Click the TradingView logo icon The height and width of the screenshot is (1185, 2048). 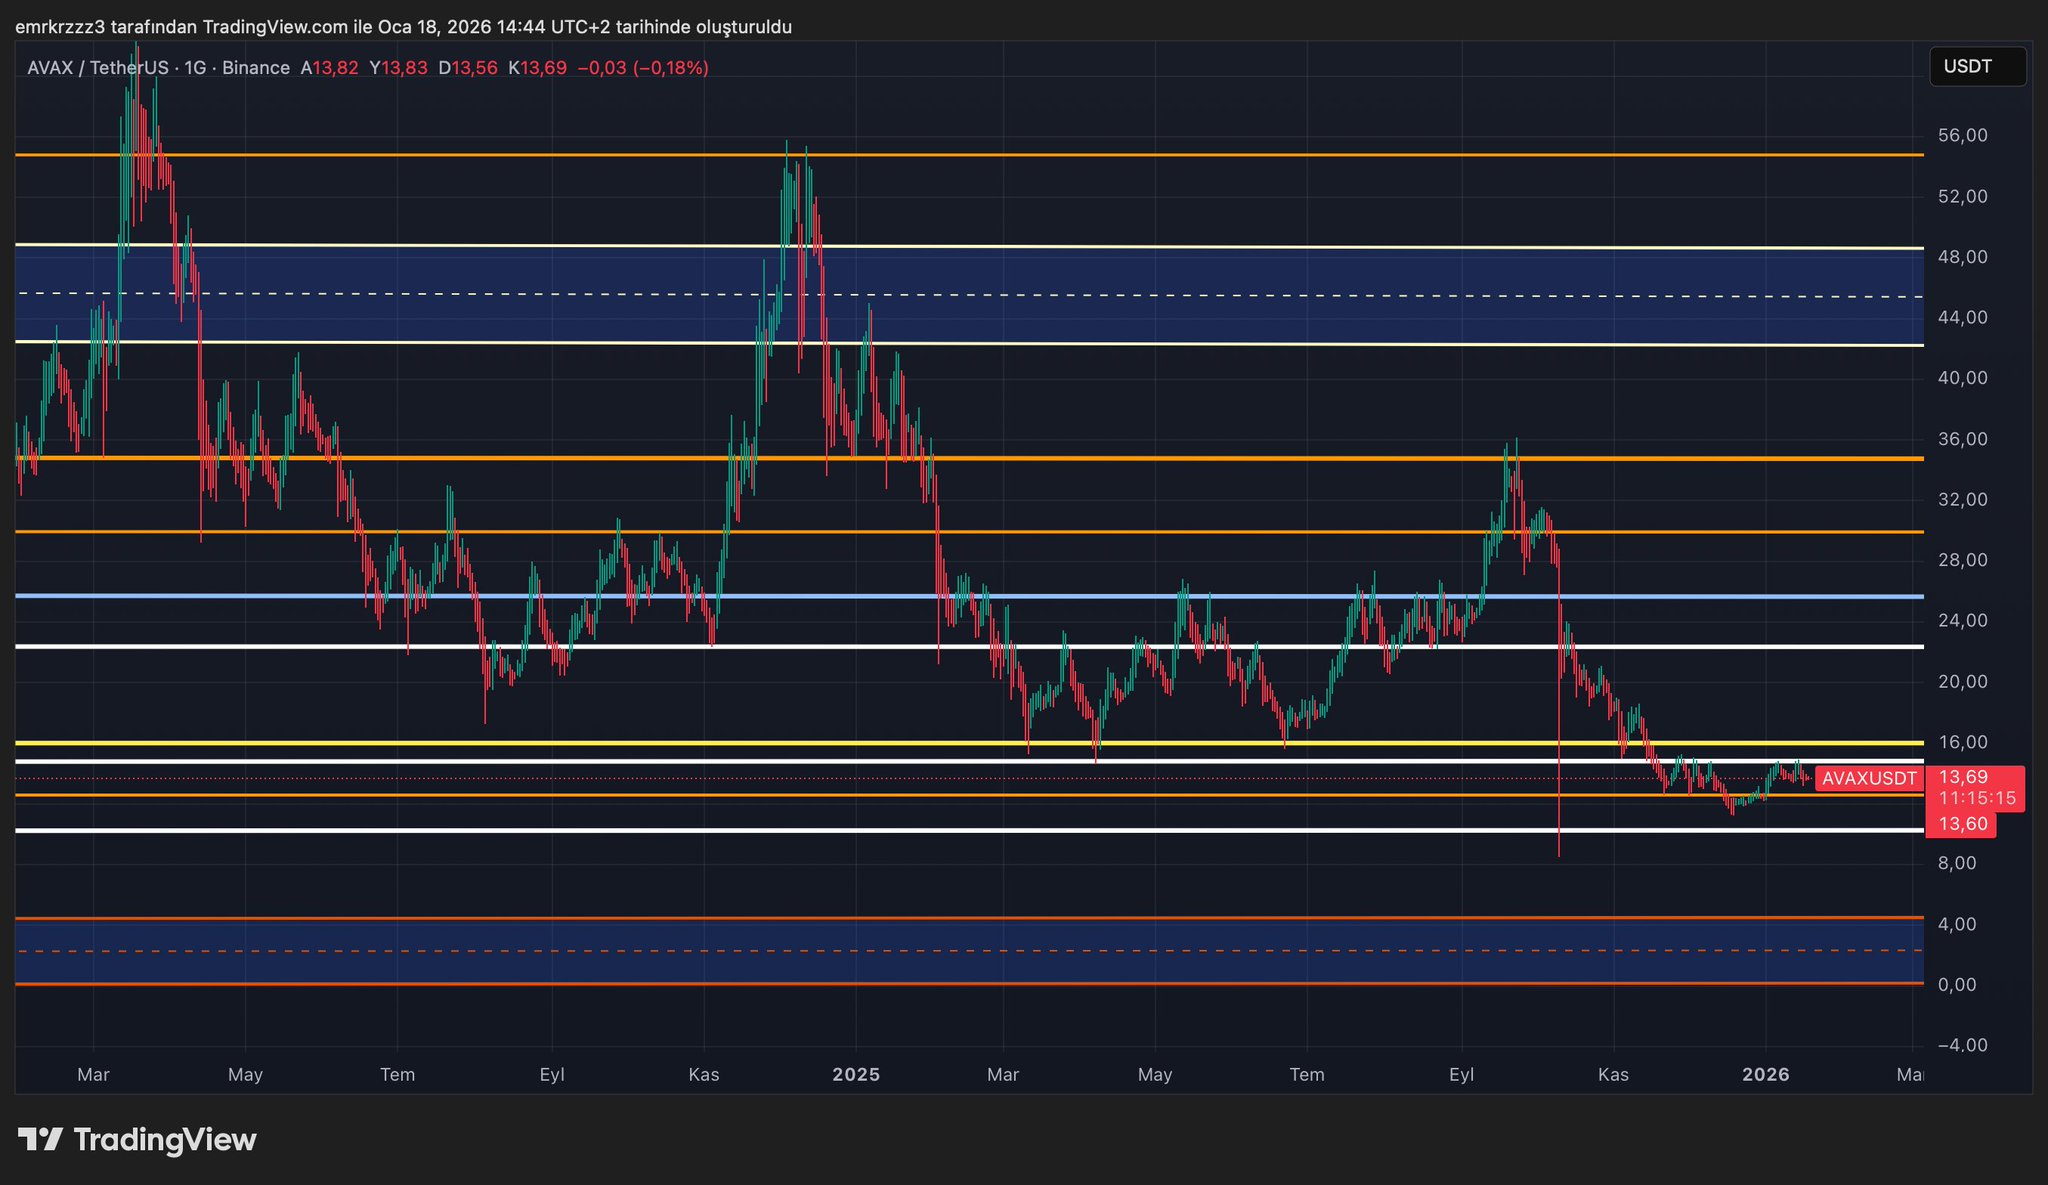40,1140
